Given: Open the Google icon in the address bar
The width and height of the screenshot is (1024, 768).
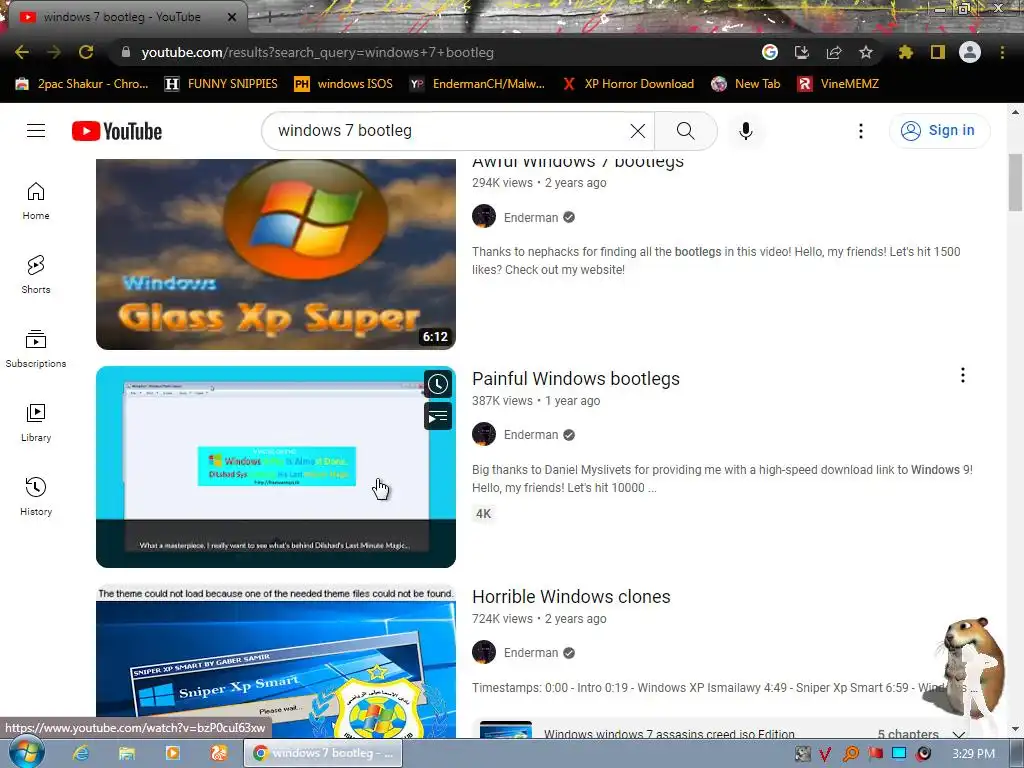Looking at the screenshot, I should pyautogui.click(x=770, y=52).
